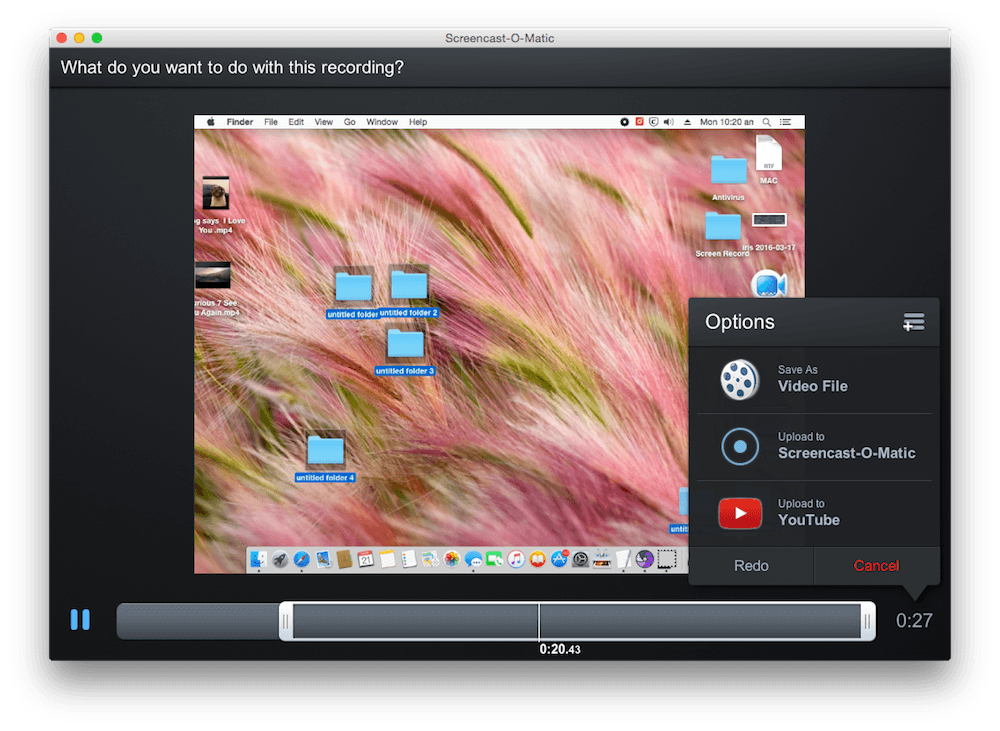Viewport: 1000px width, 731px height.
Task: Click the red recorder icon in preview menu bar
Action: tap(639, 122)
